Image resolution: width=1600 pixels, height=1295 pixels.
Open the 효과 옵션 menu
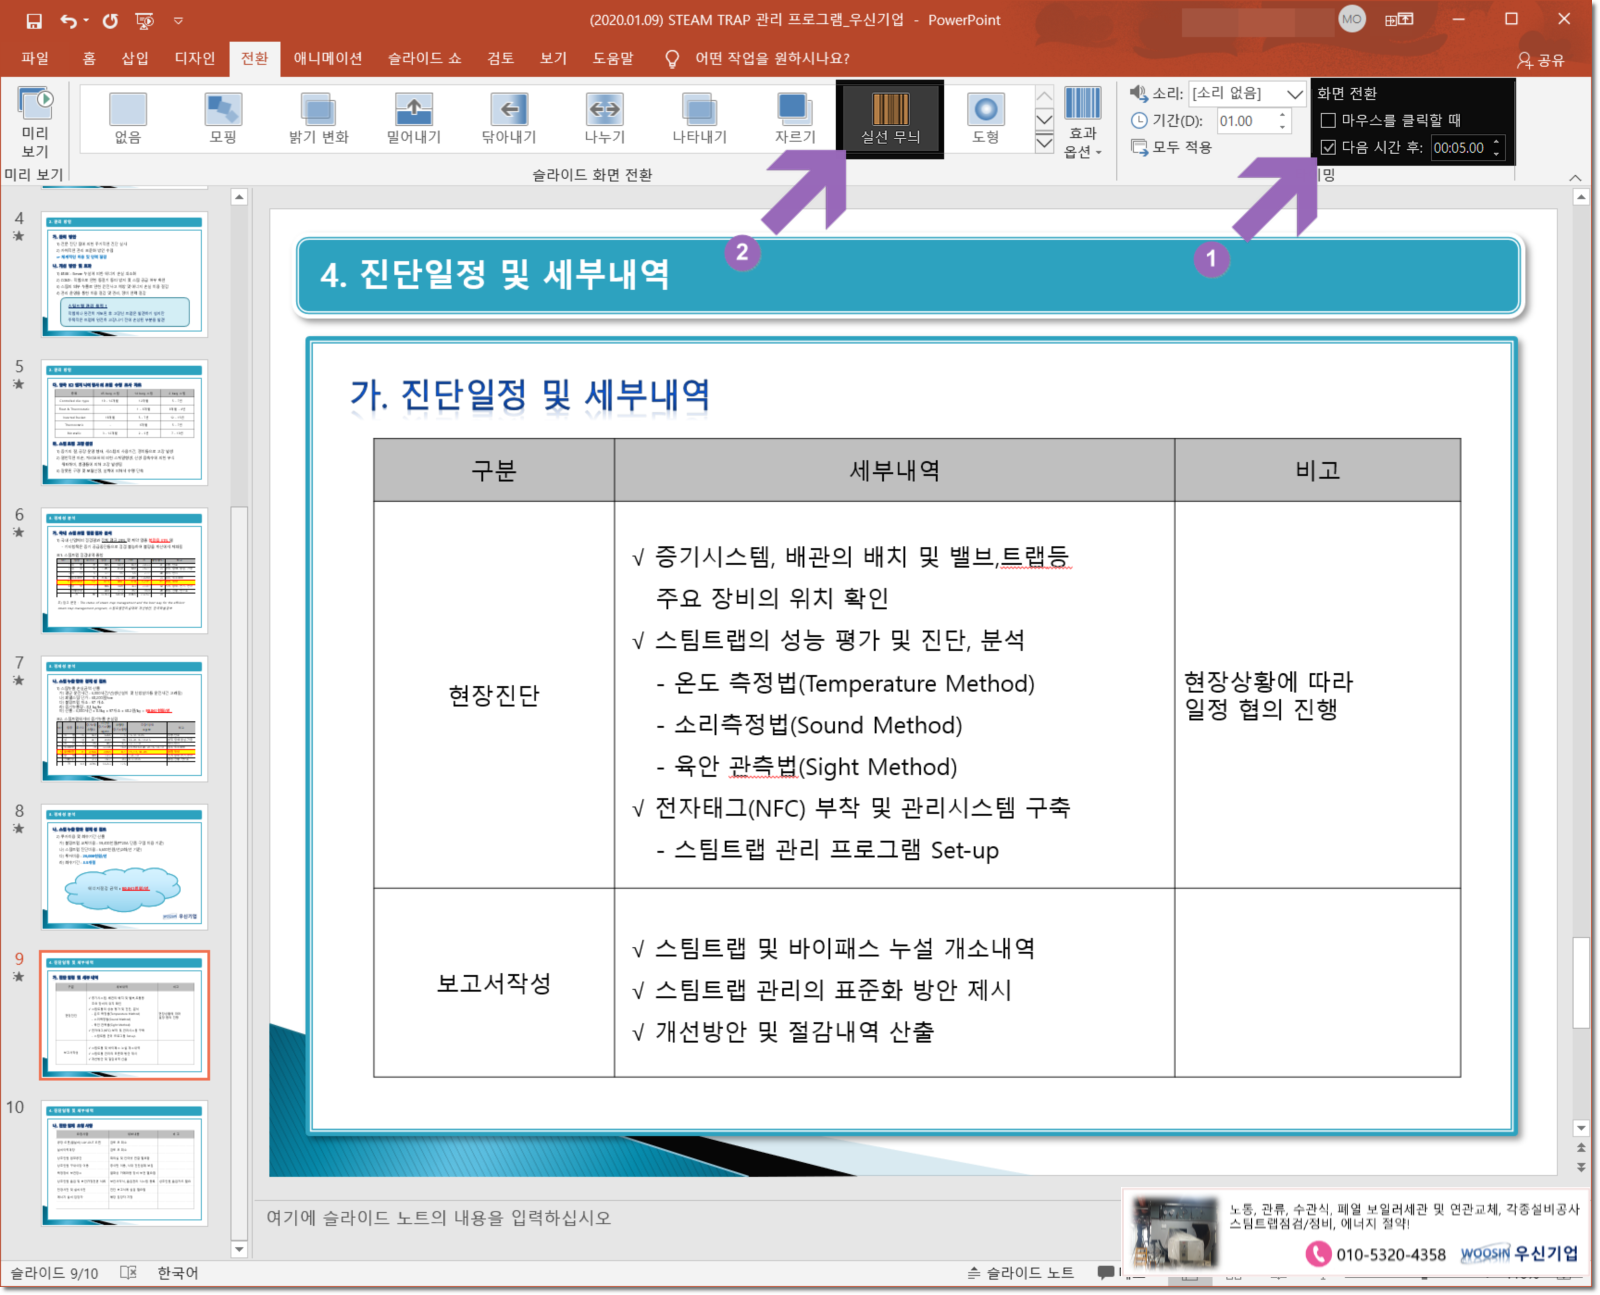coord(1082,123)
